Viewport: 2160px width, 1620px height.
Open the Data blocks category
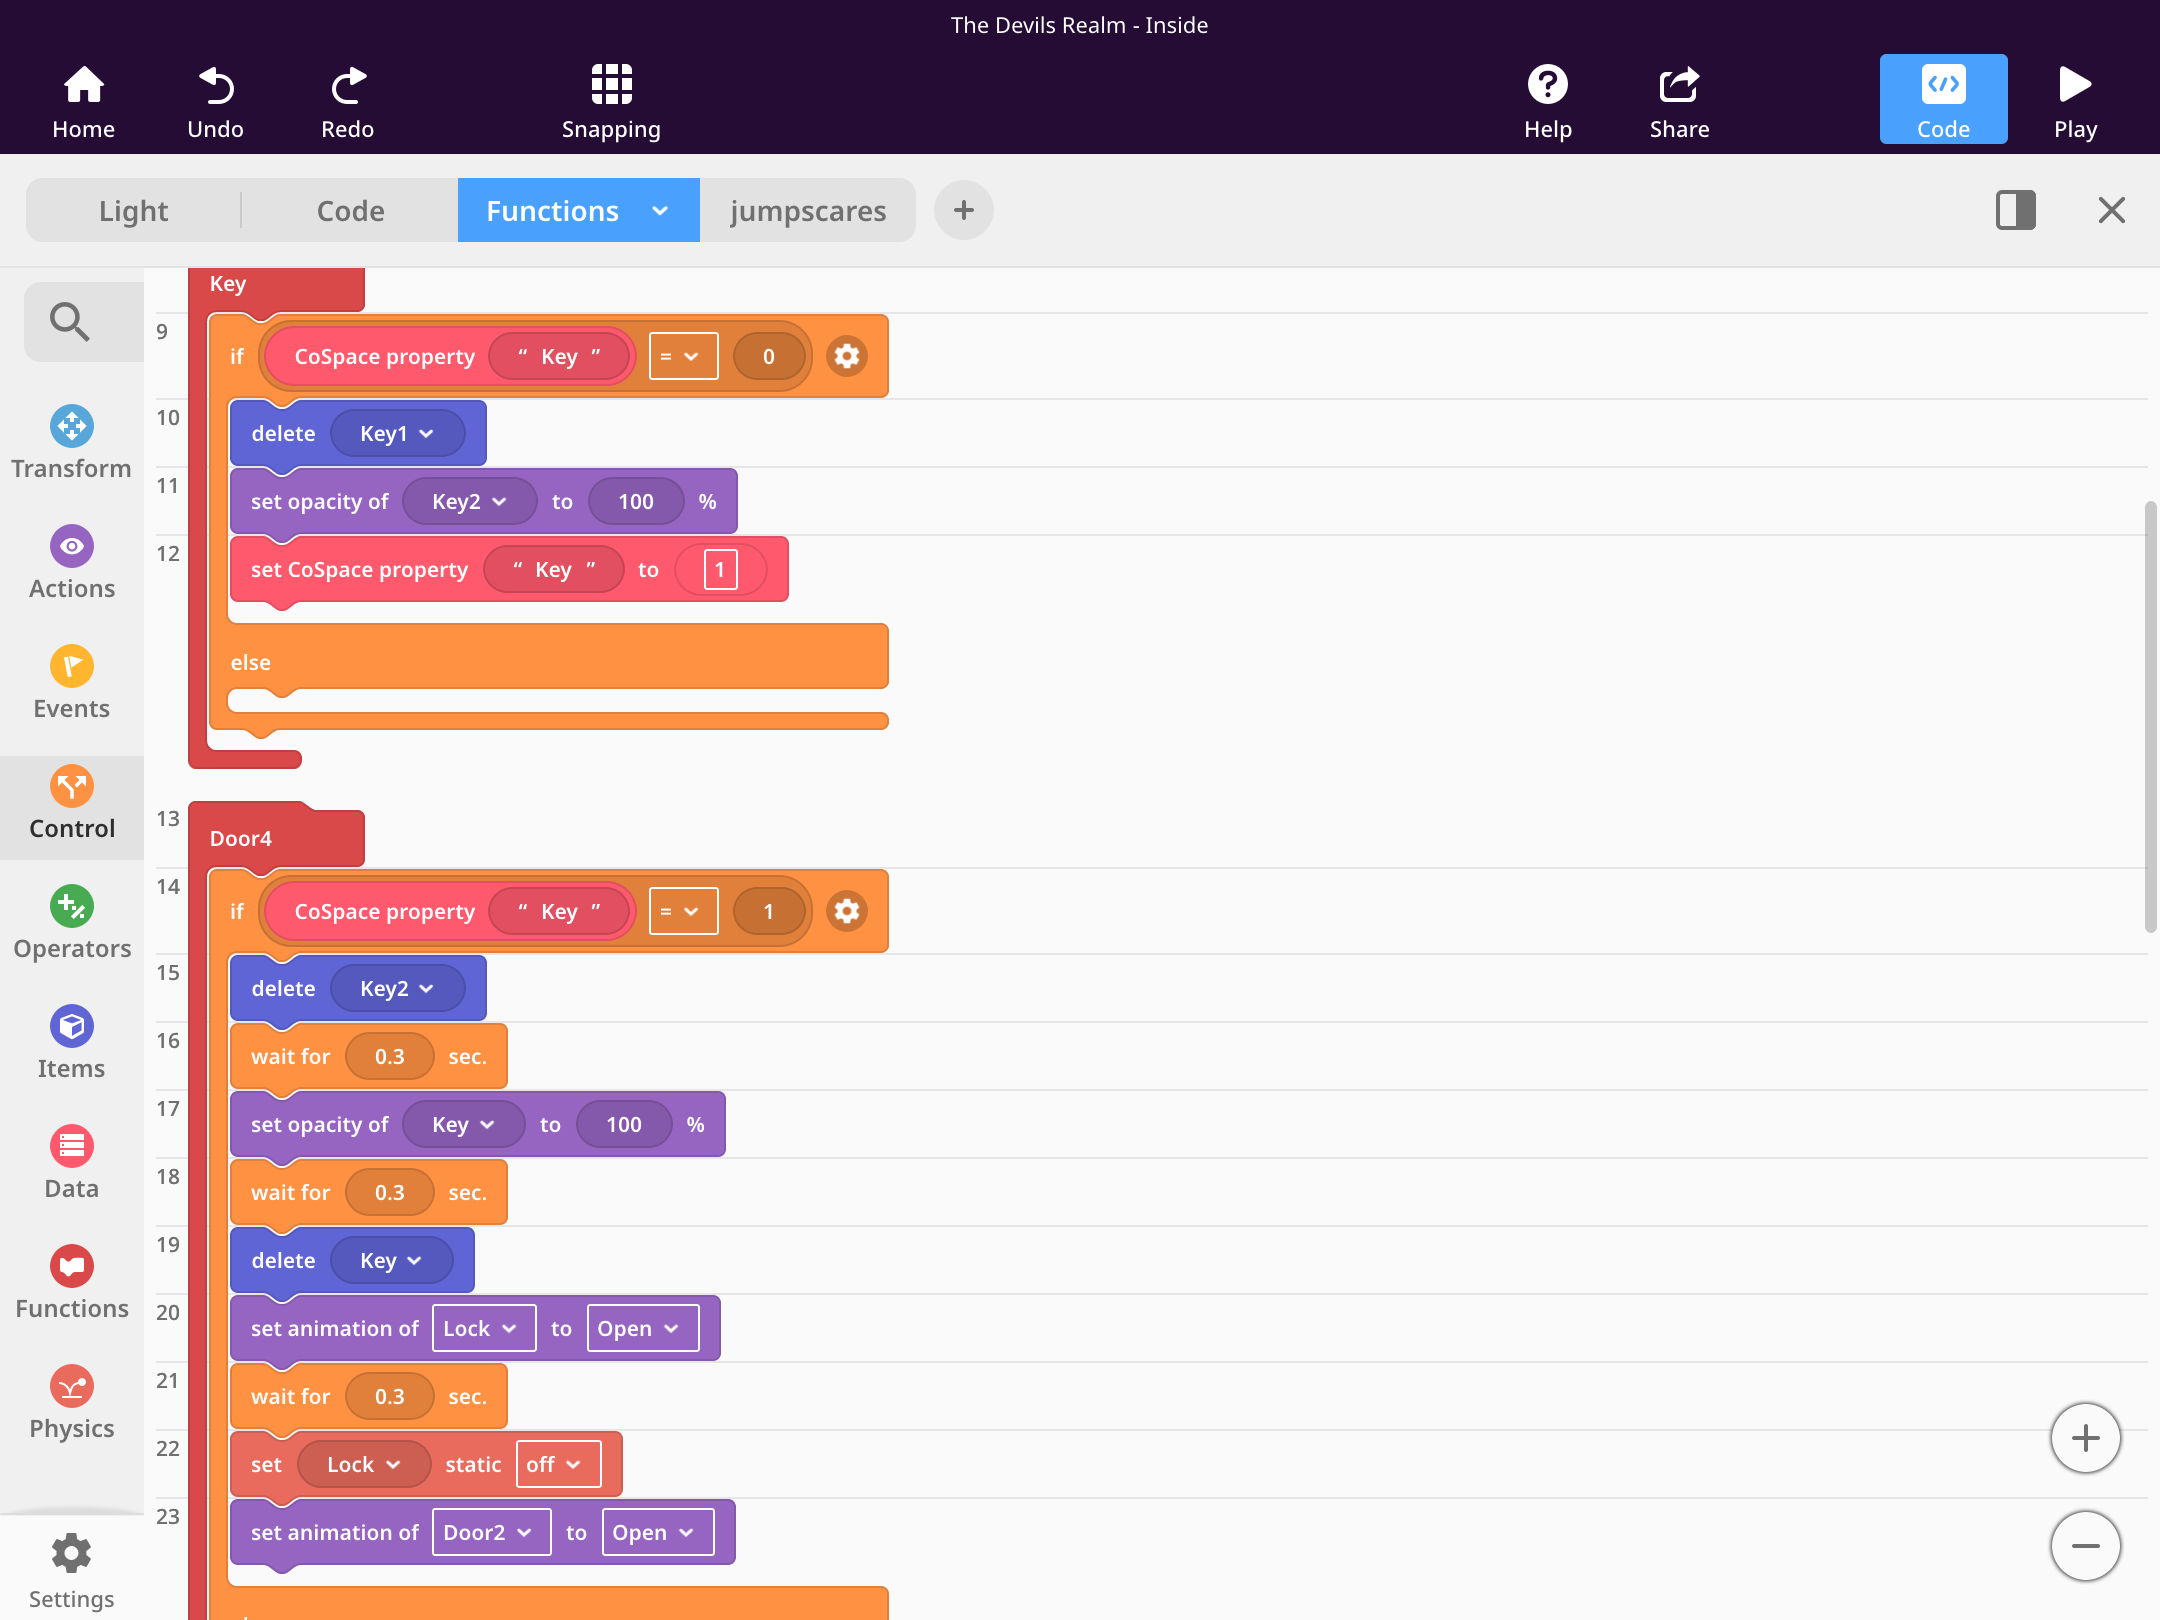[x=71, y=1162]
